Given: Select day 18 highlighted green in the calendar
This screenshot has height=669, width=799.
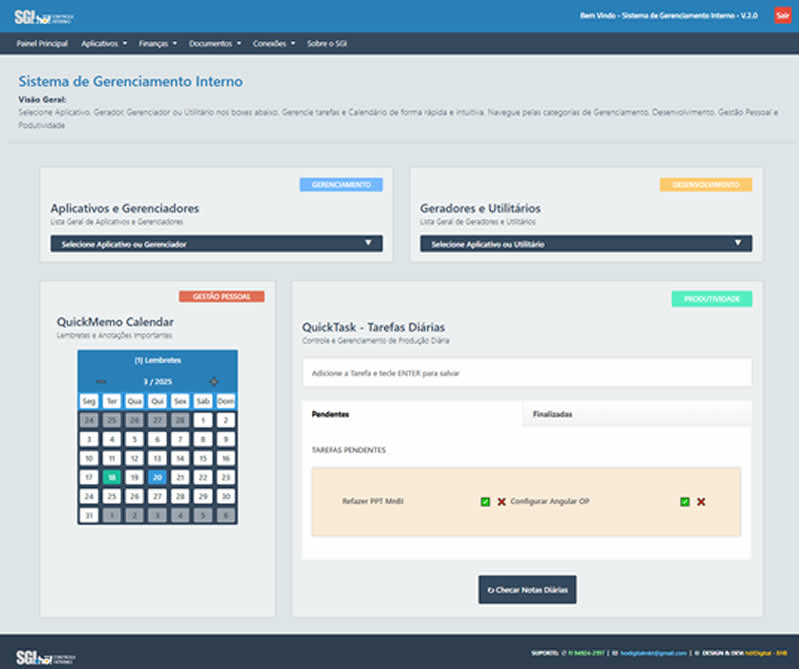Looking at the screenshot, I should (112, 478).
